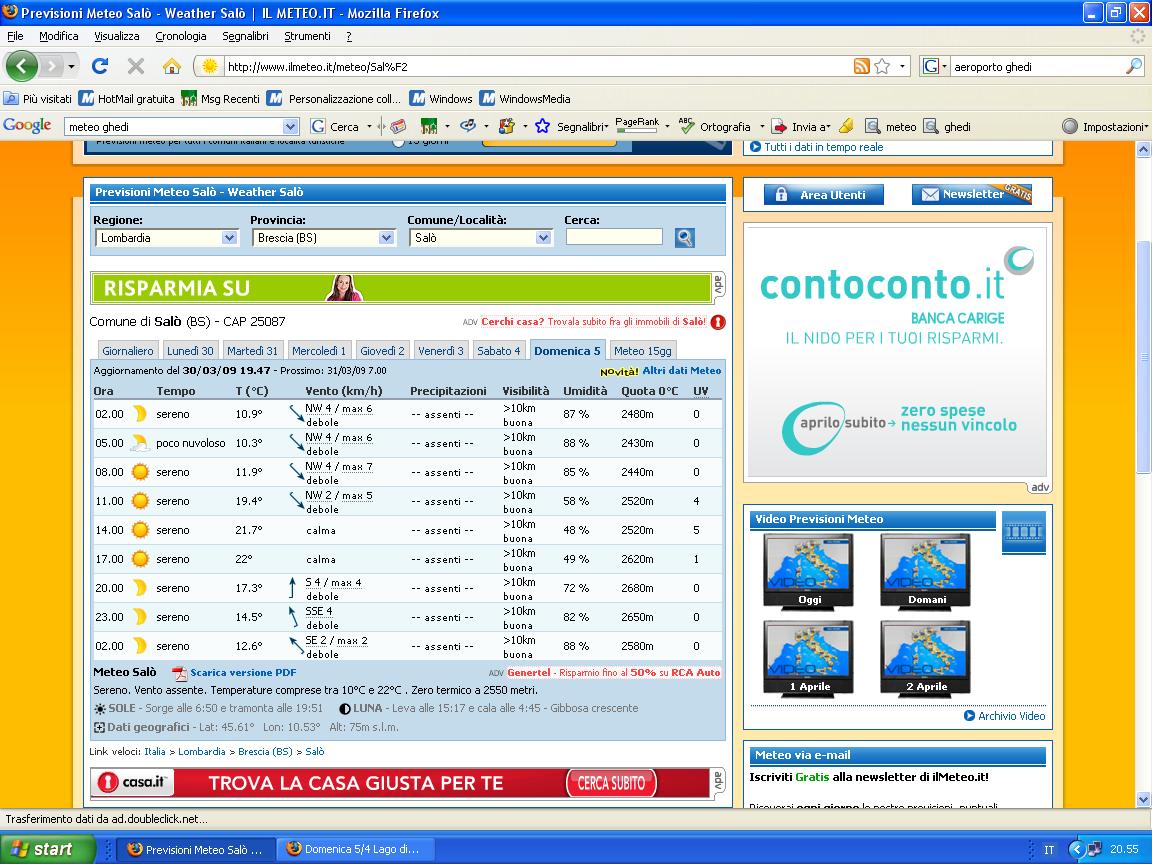The image size is (1152, 864).
Task: Switch to the Giornaliero forecast tab
Action: click(128, 350)
